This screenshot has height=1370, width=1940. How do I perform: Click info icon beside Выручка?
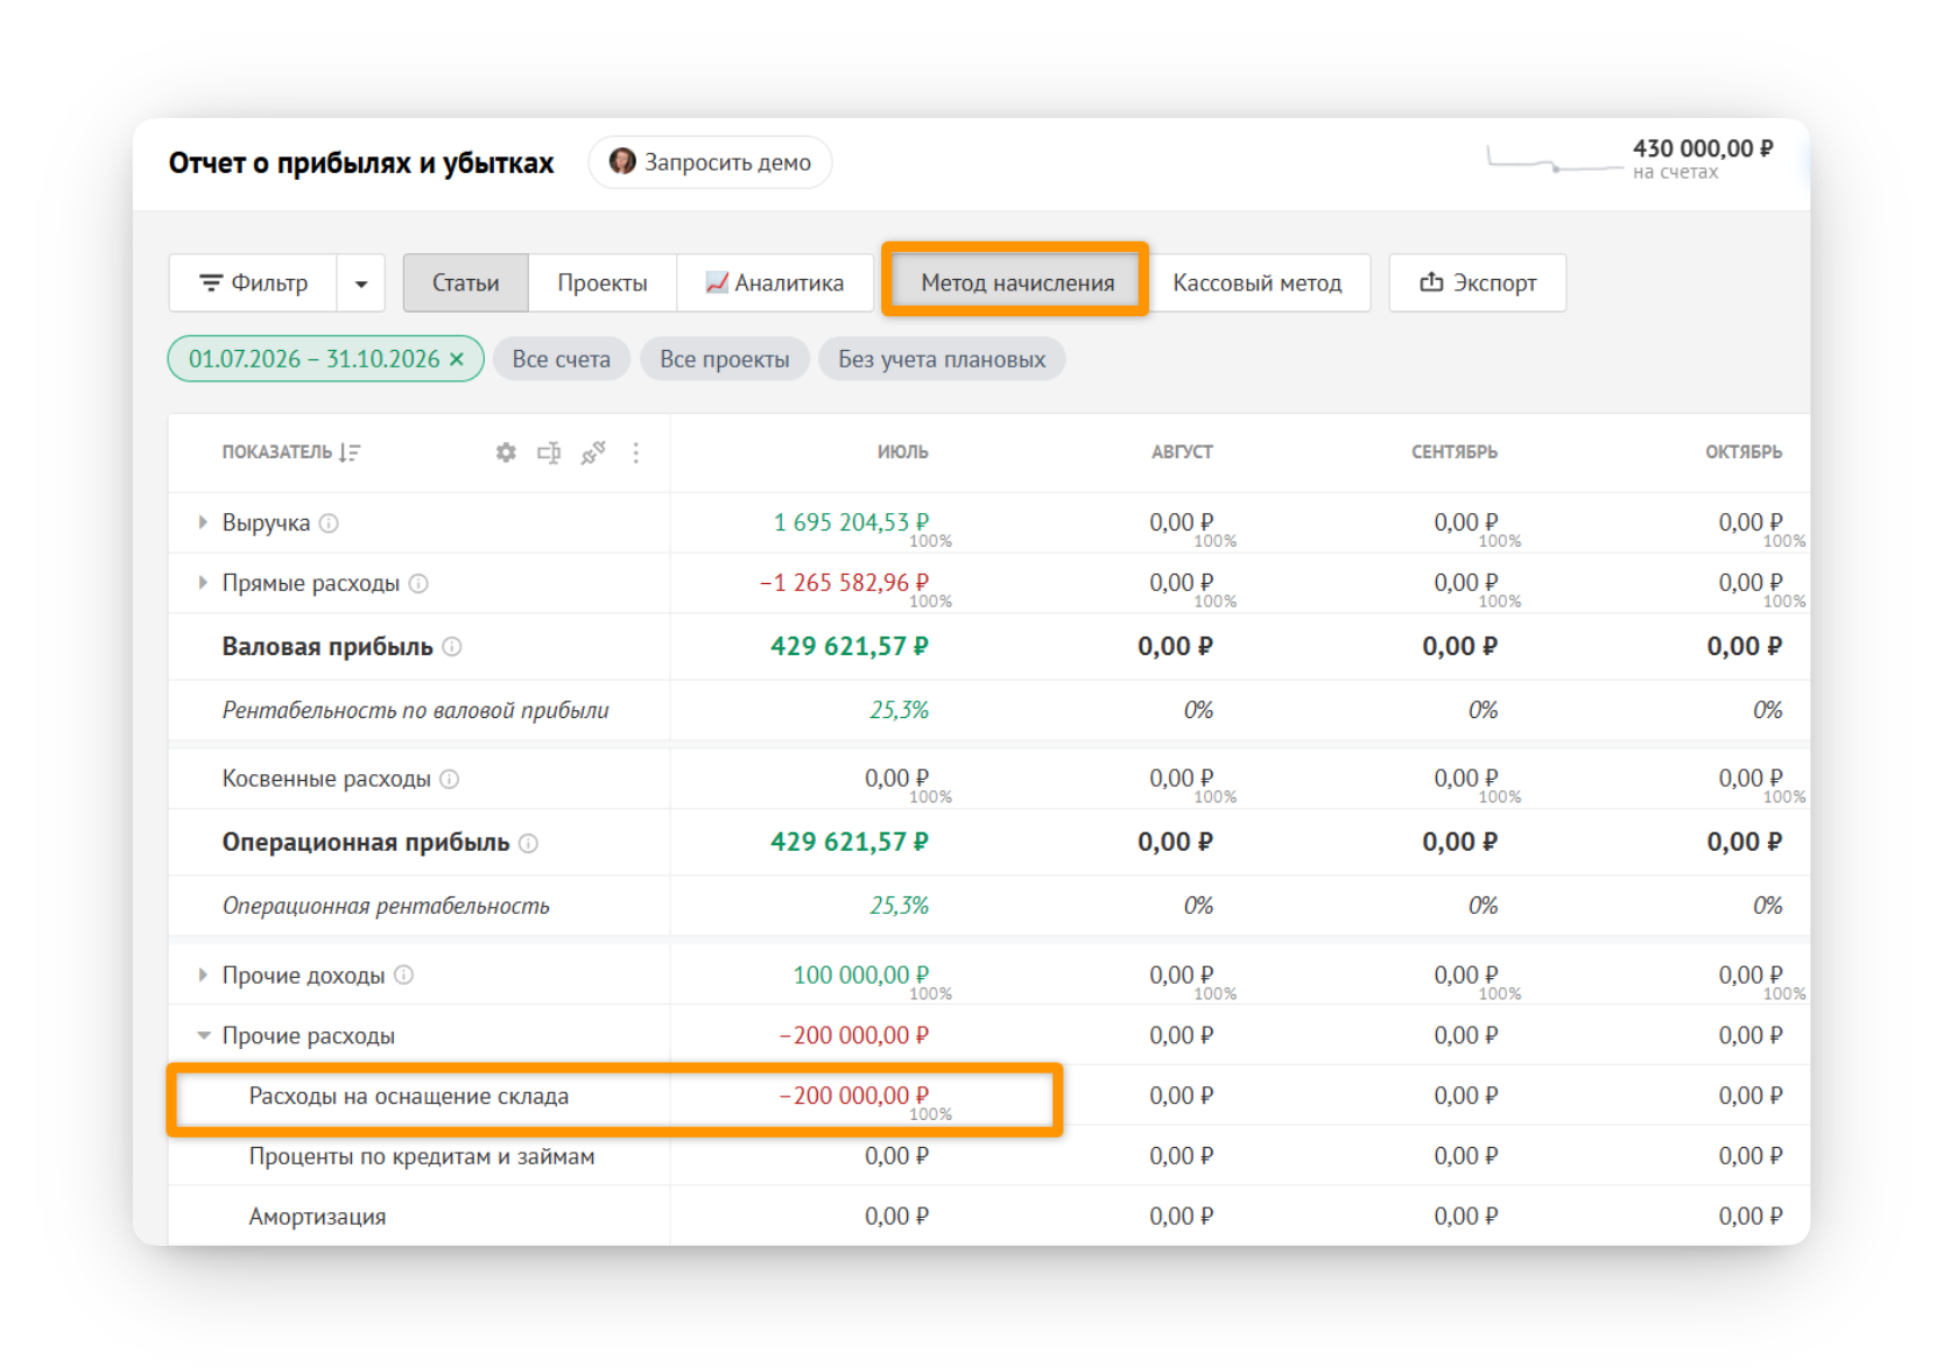click(329, 523)
